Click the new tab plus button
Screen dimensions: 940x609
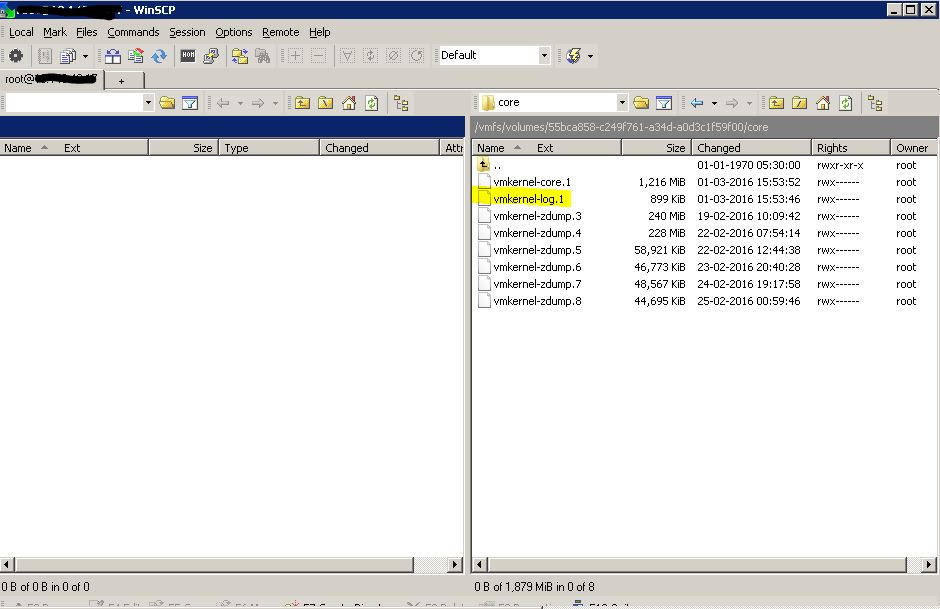click(x=122, y=79)
